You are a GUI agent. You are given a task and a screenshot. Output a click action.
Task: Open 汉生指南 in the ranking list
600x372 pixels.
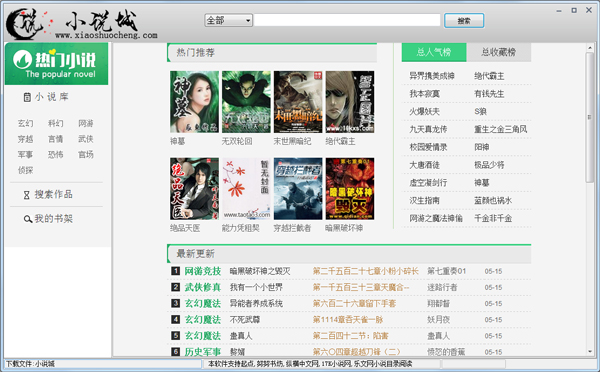pyautogui.click(x=424, y=201)
